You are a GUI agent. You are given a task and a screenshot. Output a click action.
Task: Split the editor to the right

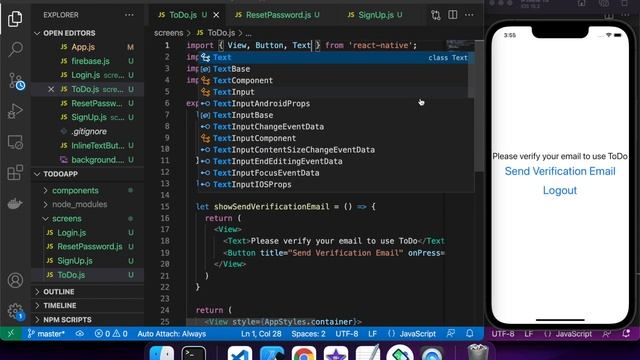coord(453,15)
